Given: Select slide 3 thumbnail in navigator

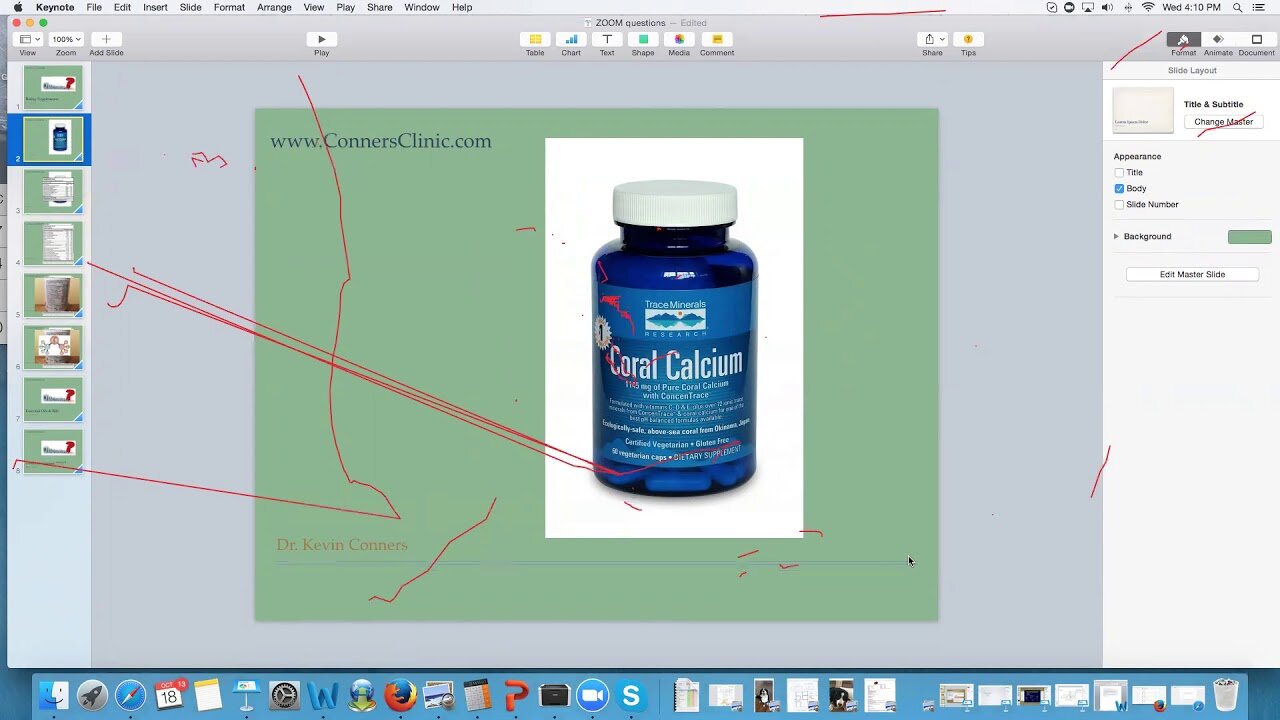Looking at the screenshot, I should pyautogui.click(x=53, y=191).
